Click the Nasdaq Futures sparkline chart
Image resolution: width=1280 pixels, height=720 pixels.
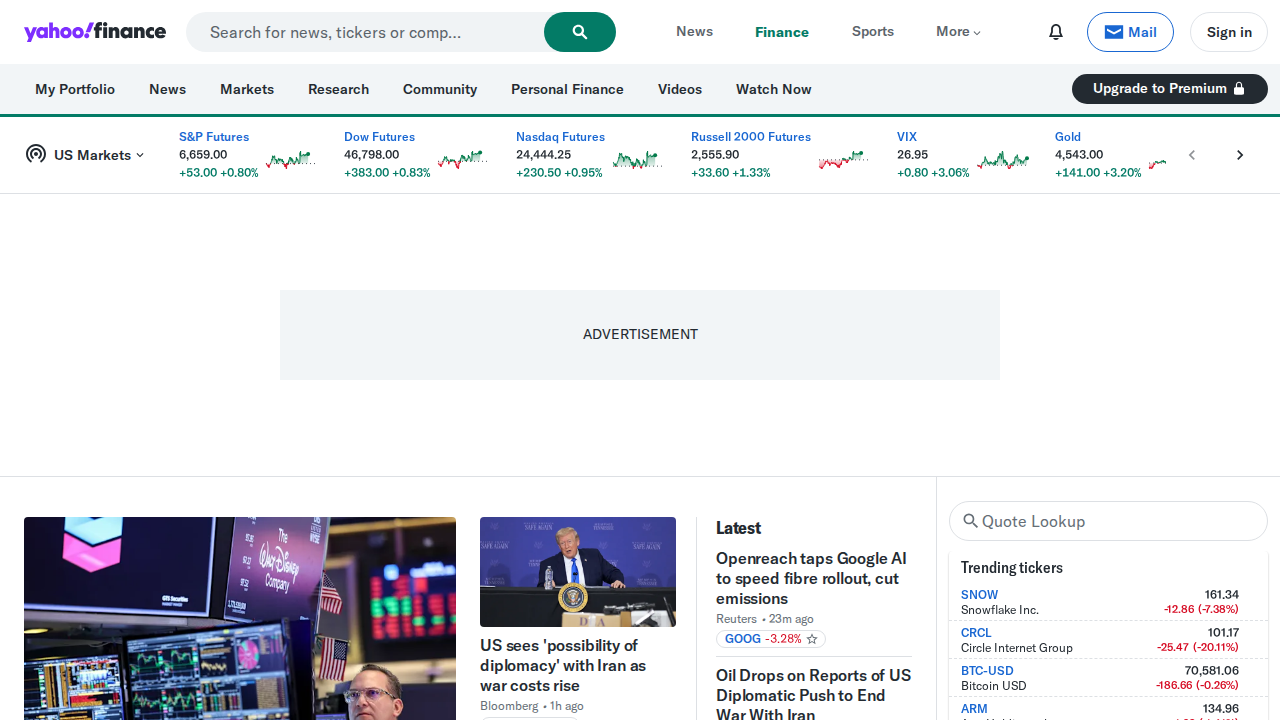[637, 158]
